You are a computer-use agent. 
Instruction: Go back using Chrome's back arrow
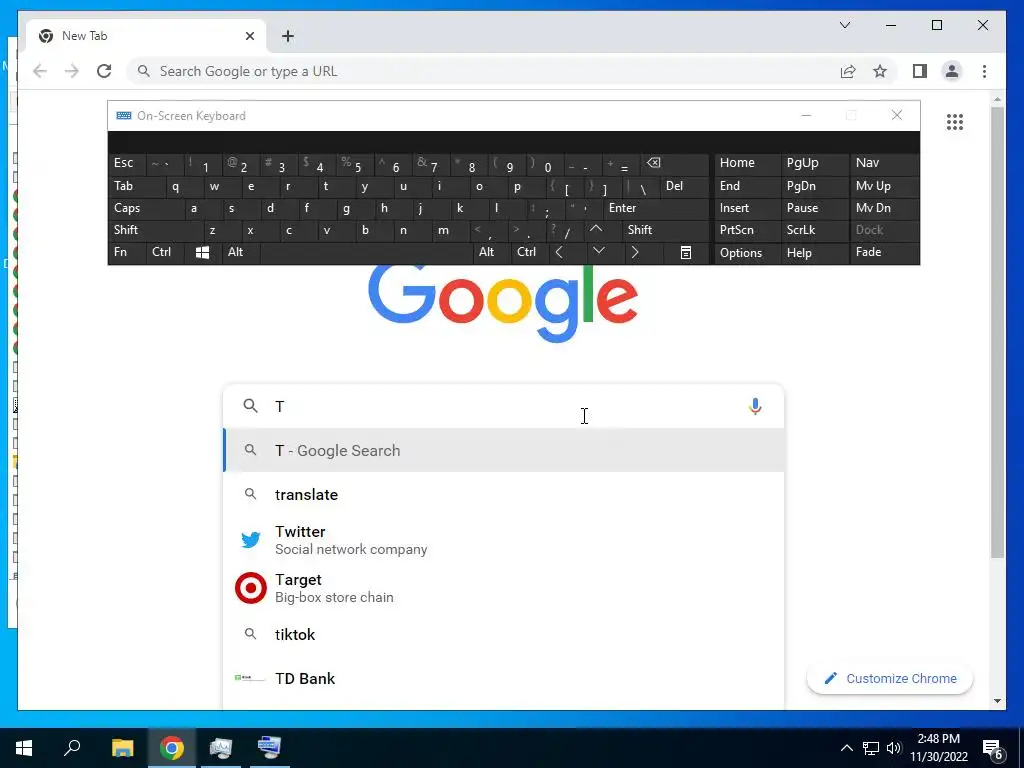[40, 71]
